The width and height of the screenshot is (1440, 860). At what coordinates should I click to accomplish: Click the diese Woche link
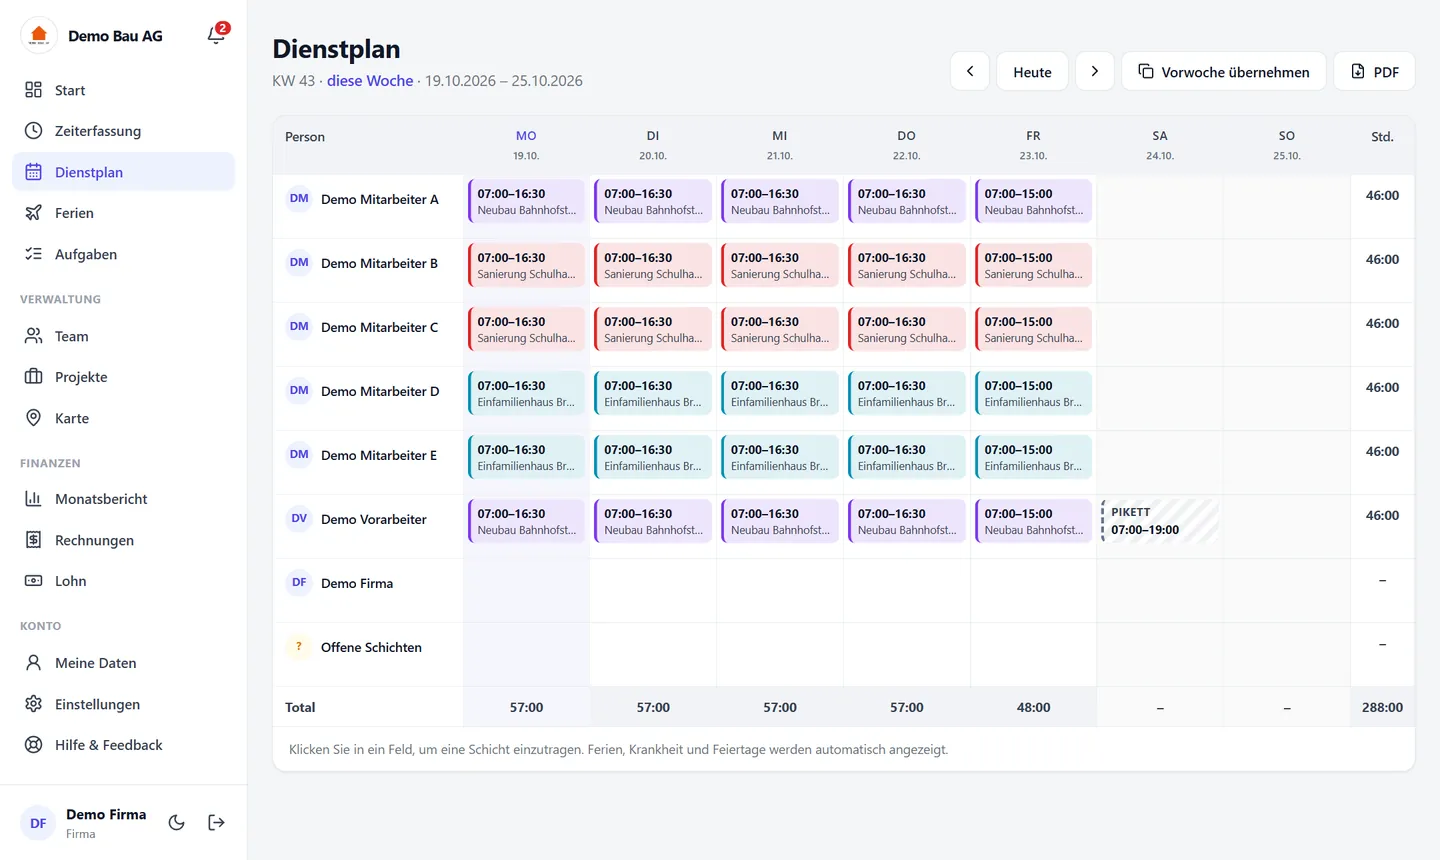click(x=370, y=81)
